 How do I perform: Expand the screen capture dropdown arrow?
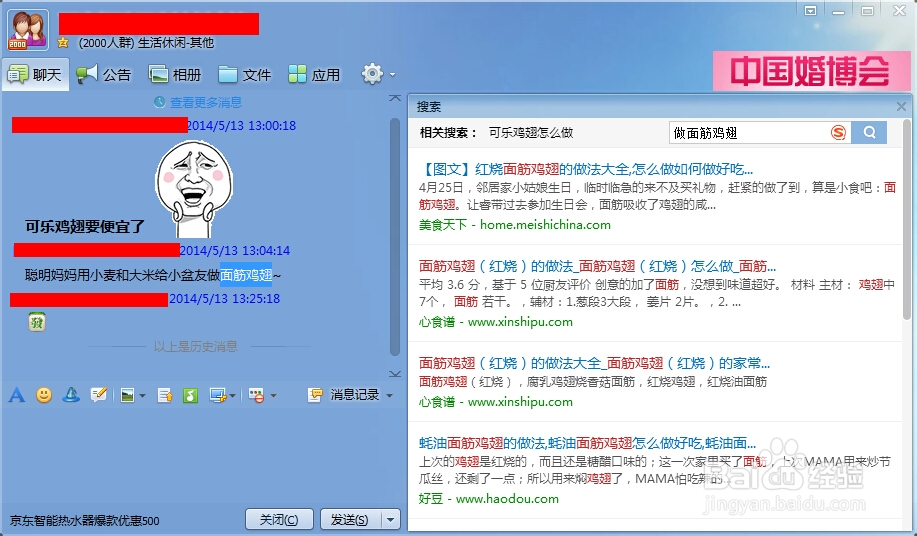(232, 396)
